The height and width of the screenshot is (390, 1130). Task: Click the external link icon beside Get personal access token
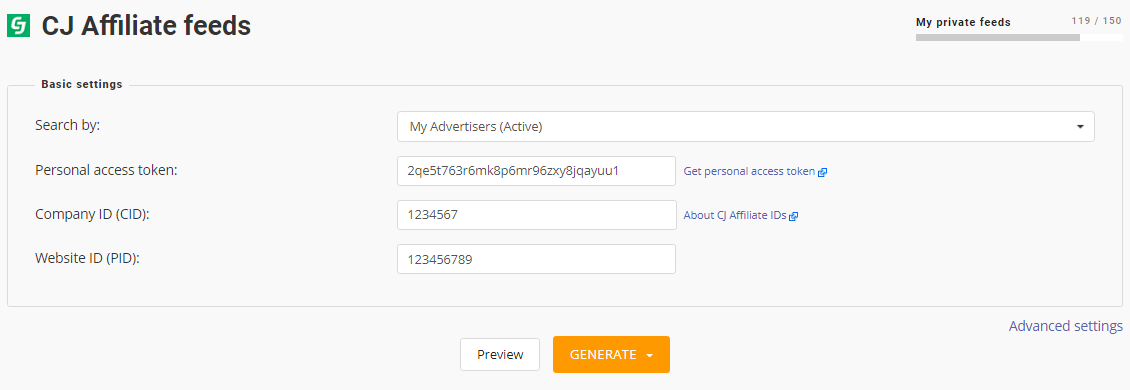pos(822,172)
